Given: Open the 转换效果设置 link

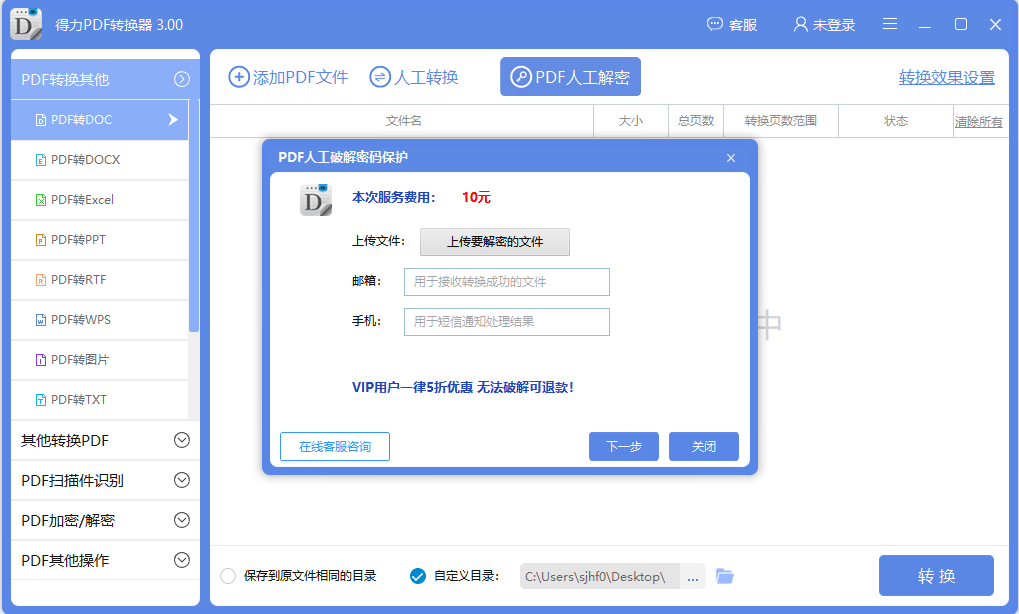Looking at the screenshot, I should (946, 77).
